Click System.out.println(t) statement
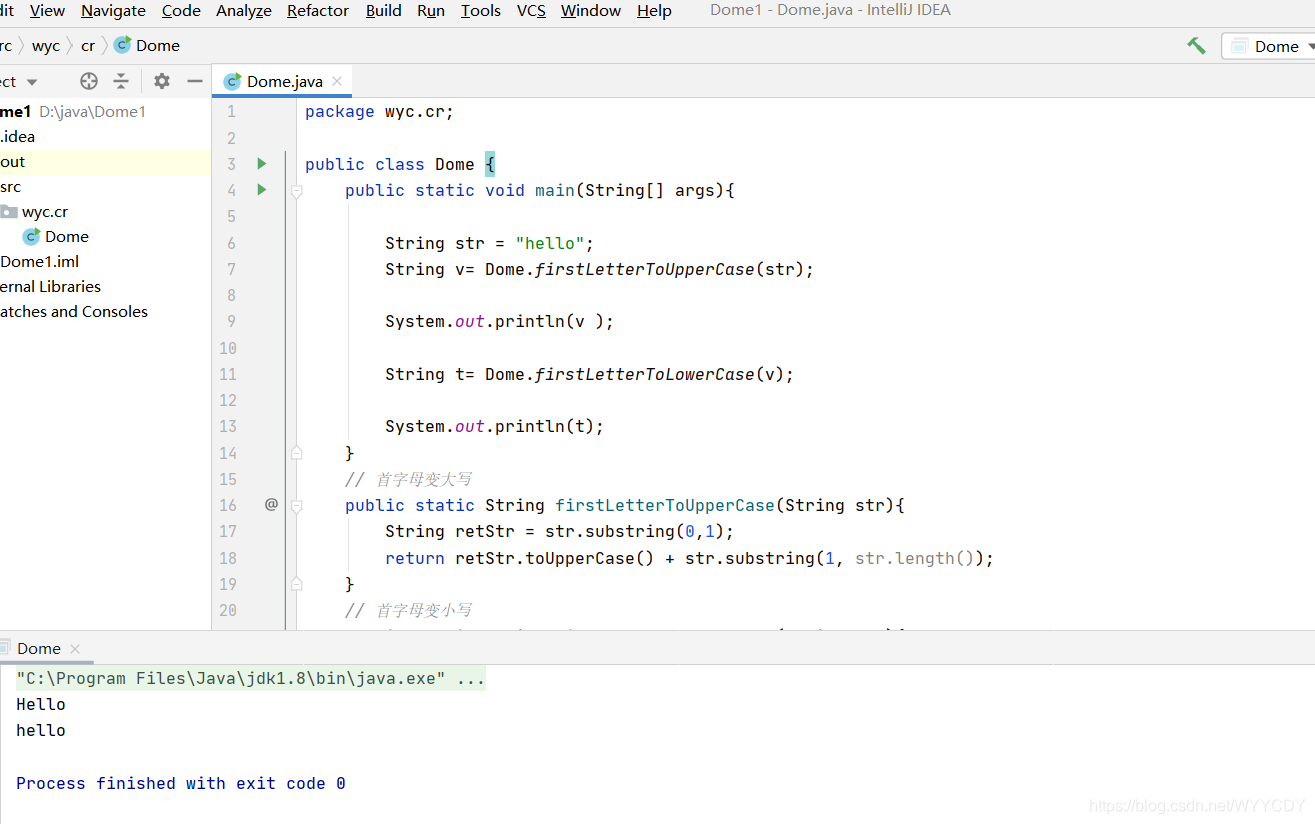Screen dimensions: 1315x824 [x=495, y=427]
